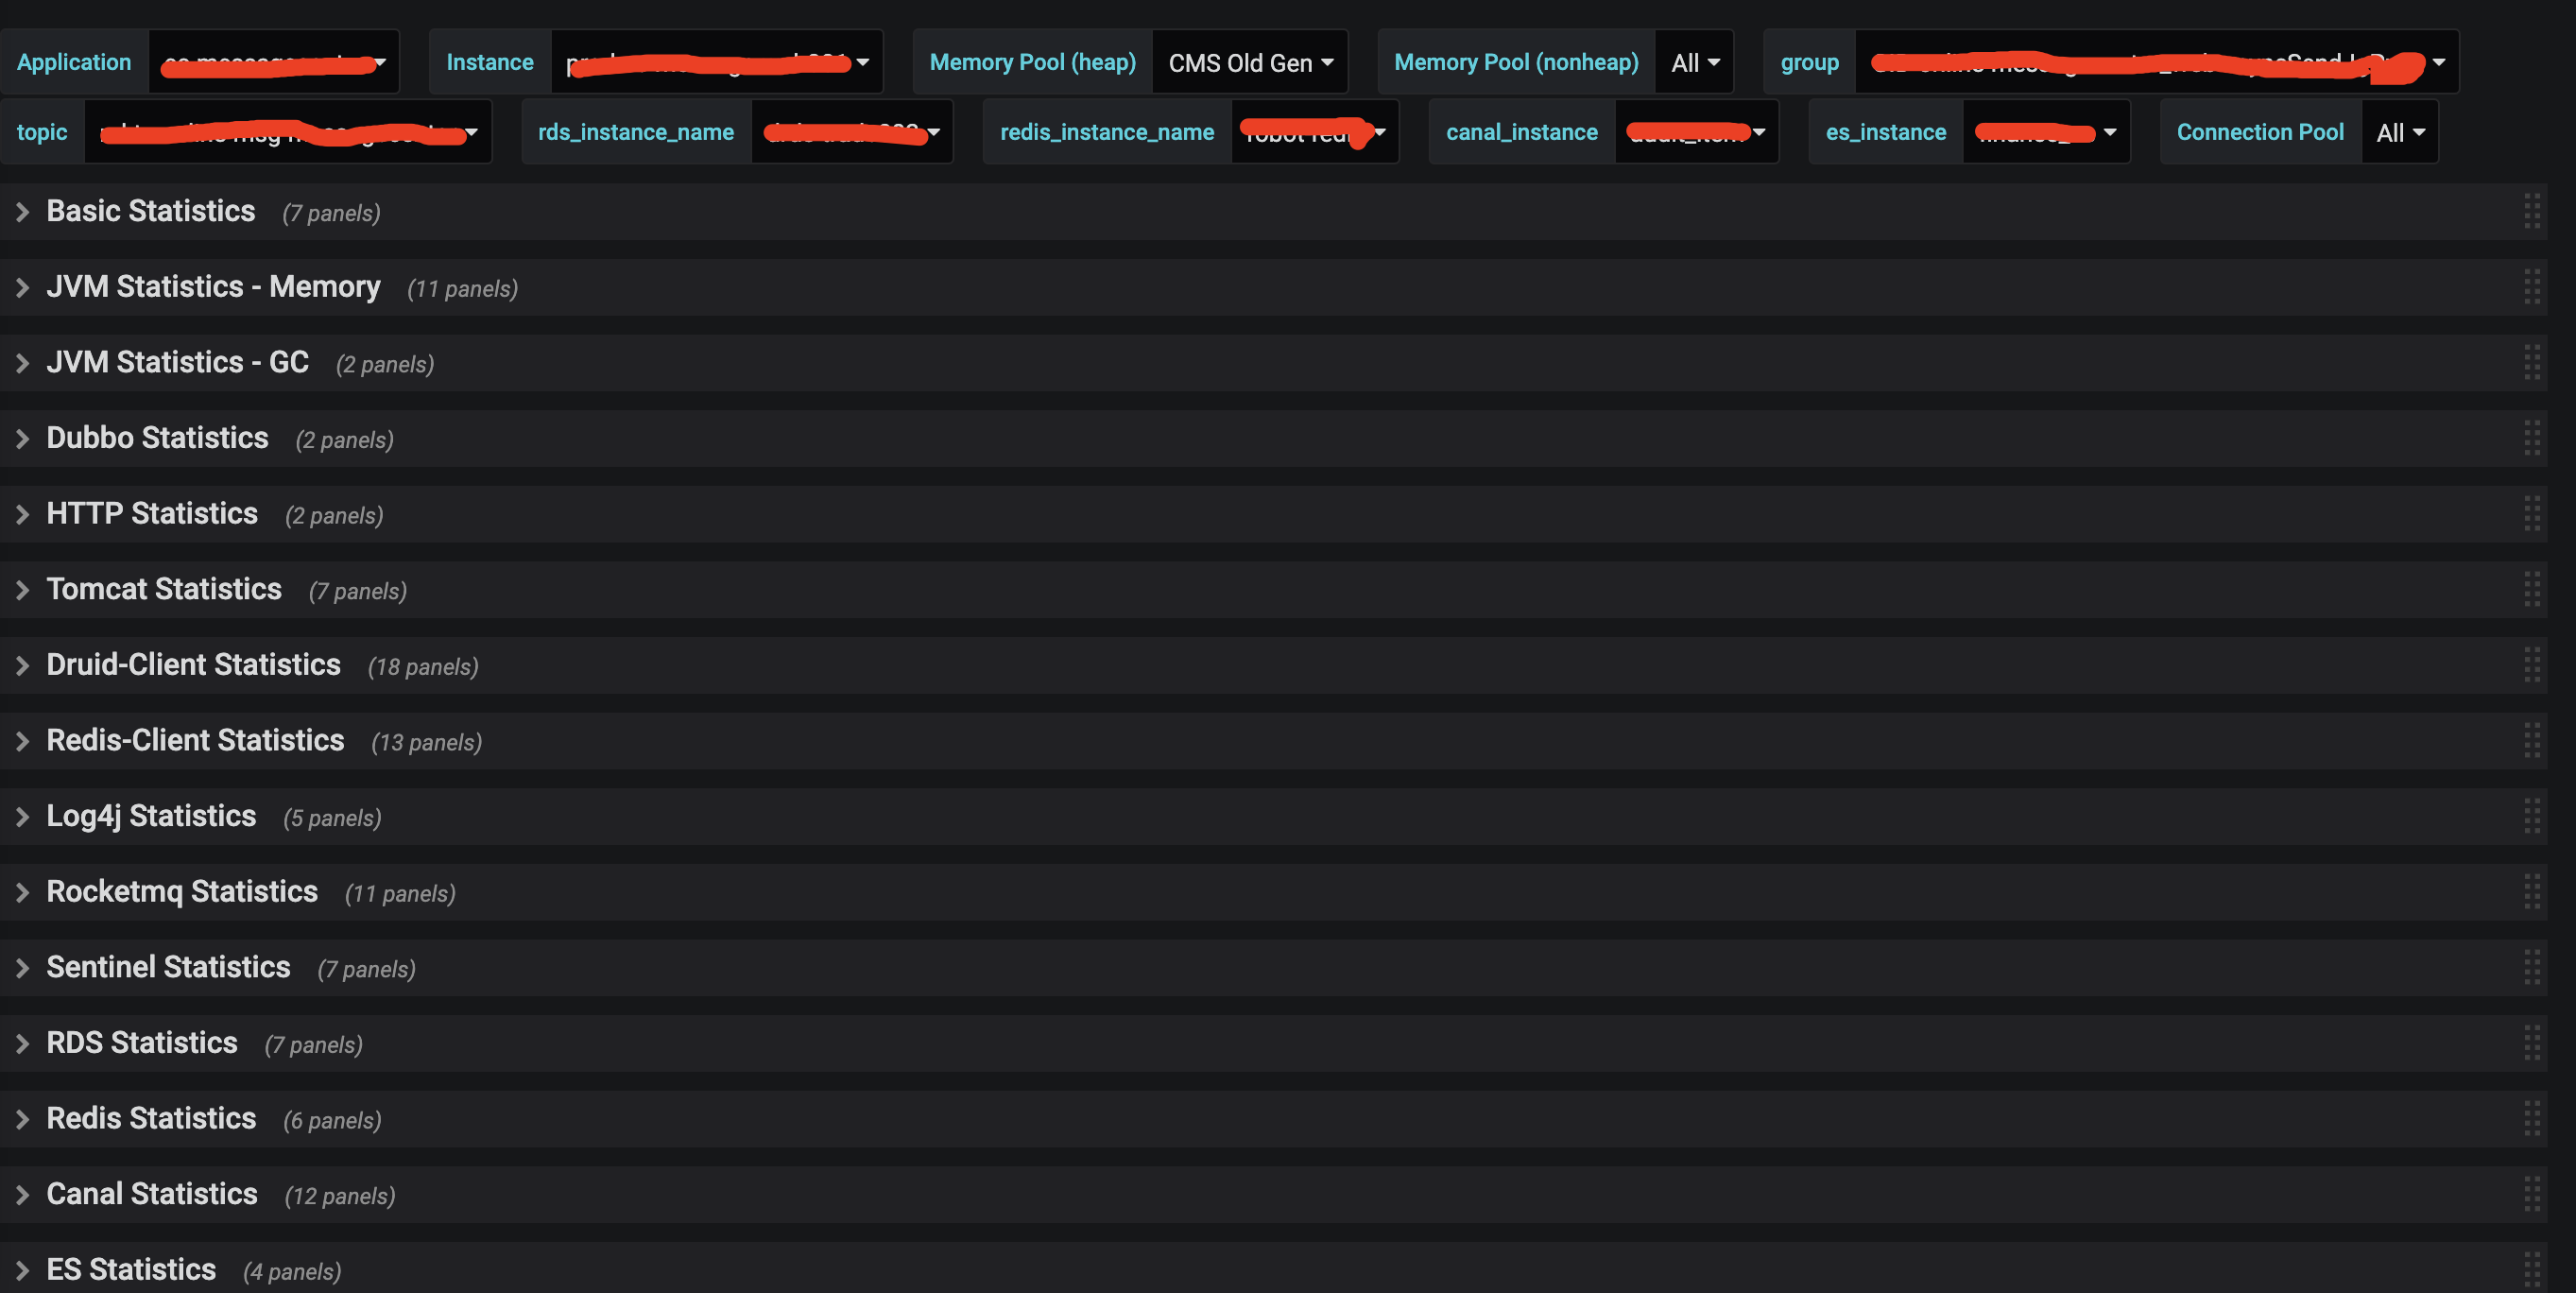Screen dimensions: 2576x1293
Task: Click drag handle on Rocketmq Statistics row
Action: pyautogui.click(x=2531, y=891)
